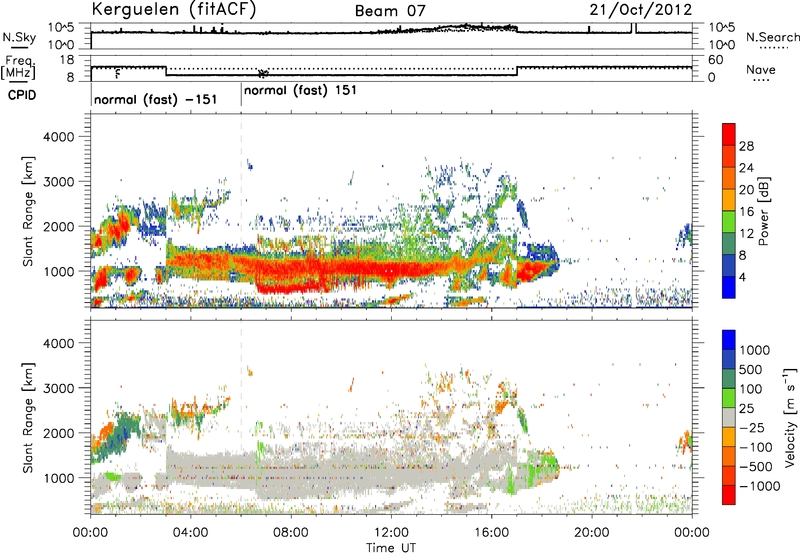
Task: Click the '12:00' time axis tick label
Action: 391,533
